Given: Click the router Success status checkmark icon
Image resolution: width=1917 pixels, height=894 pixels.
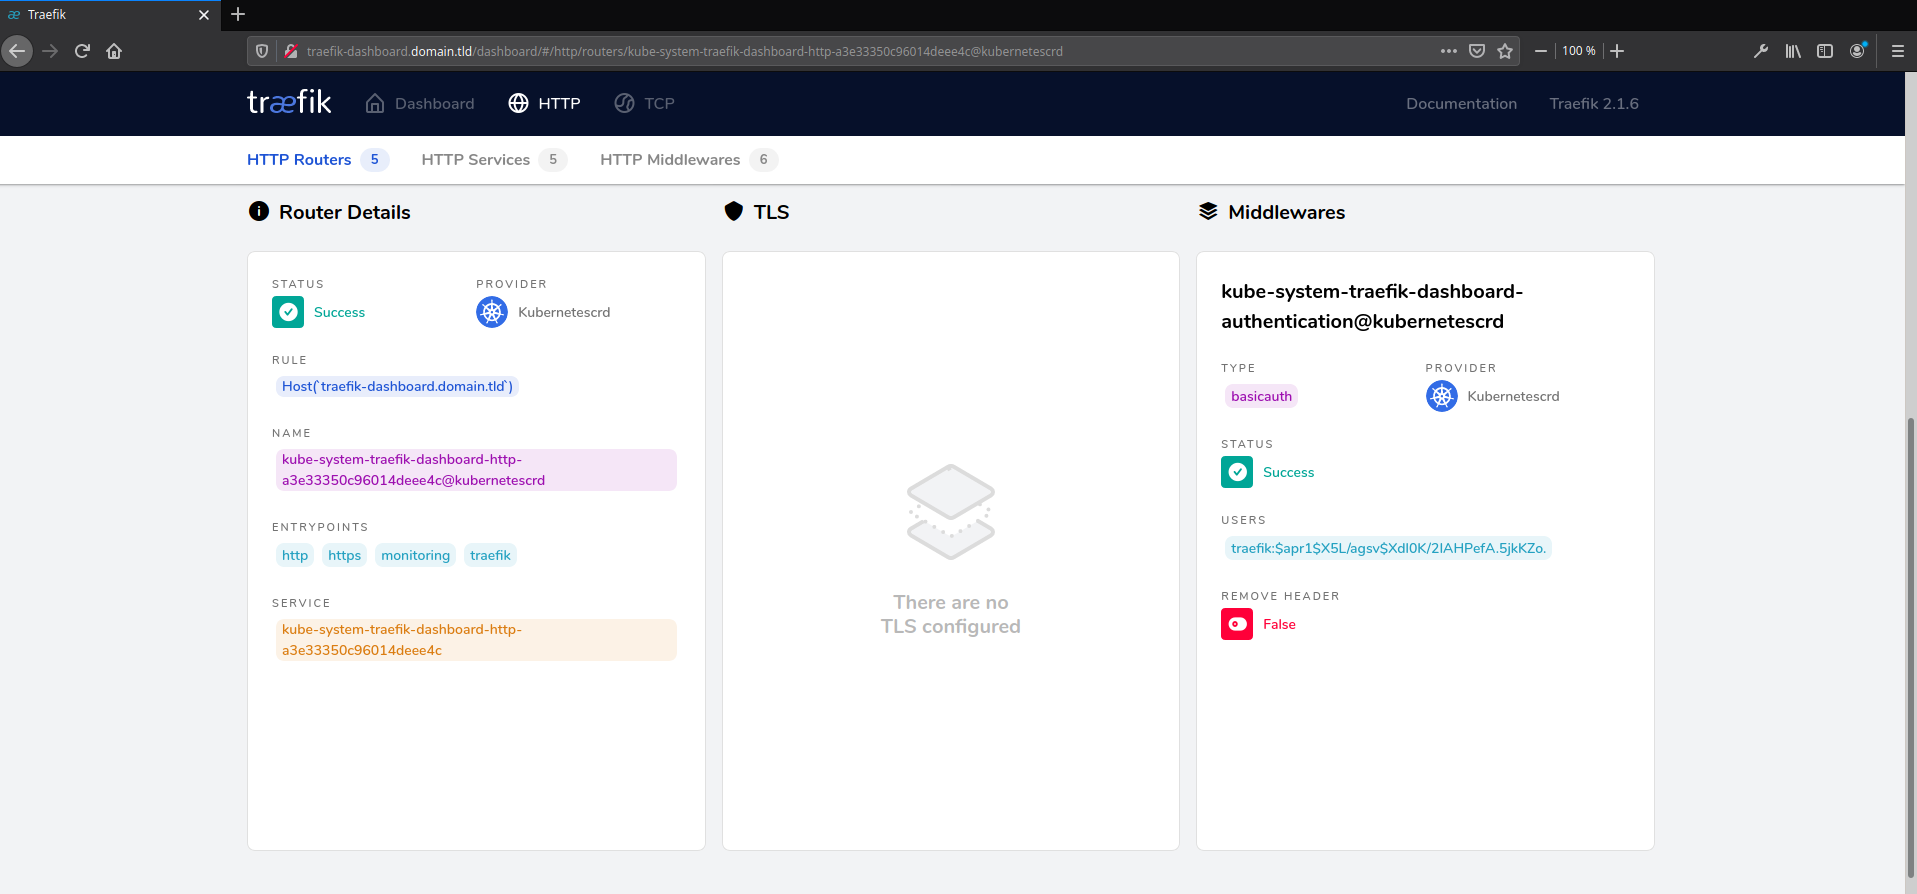Looking at the screenshot, I should click(x=288, y=312).
